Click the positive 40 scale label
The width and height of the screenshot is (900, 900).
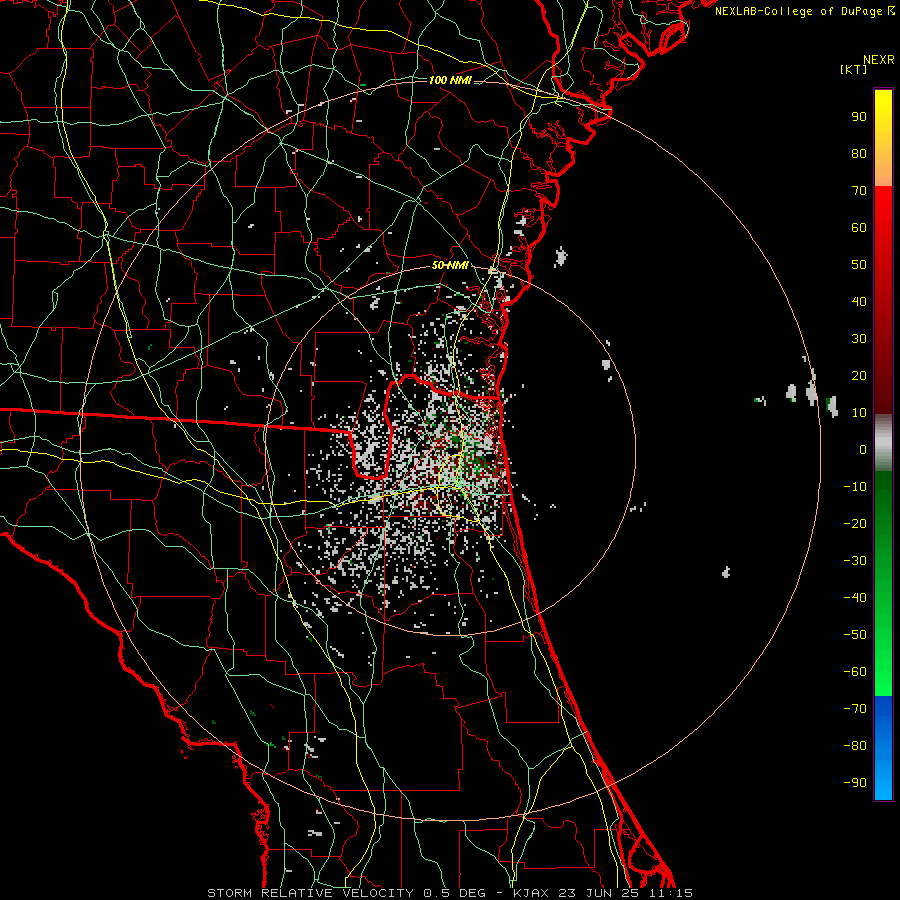[x=859, y=302]
